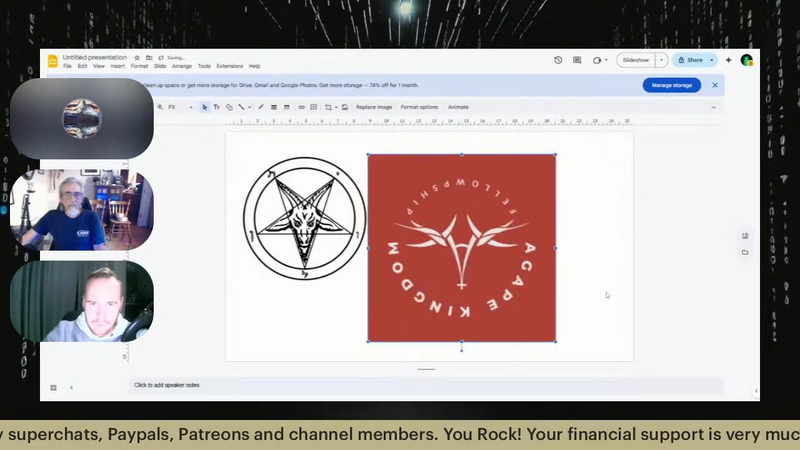The width and height of the screenshot is (800, 450).
Task: Select the red Agape Kingdom Fellowship image
Action: 462,248
